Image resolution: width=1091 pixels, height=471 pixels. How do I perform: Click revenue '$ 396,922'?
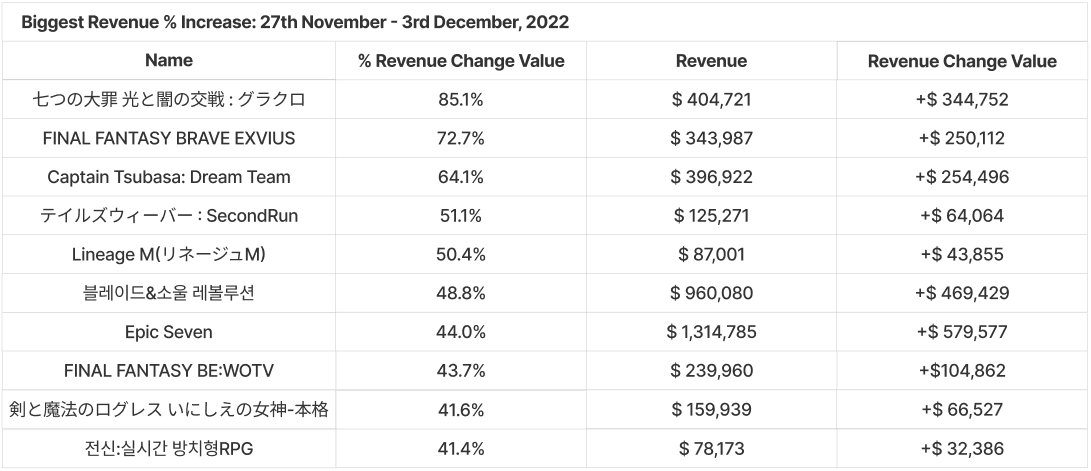(x=712, y=177)
